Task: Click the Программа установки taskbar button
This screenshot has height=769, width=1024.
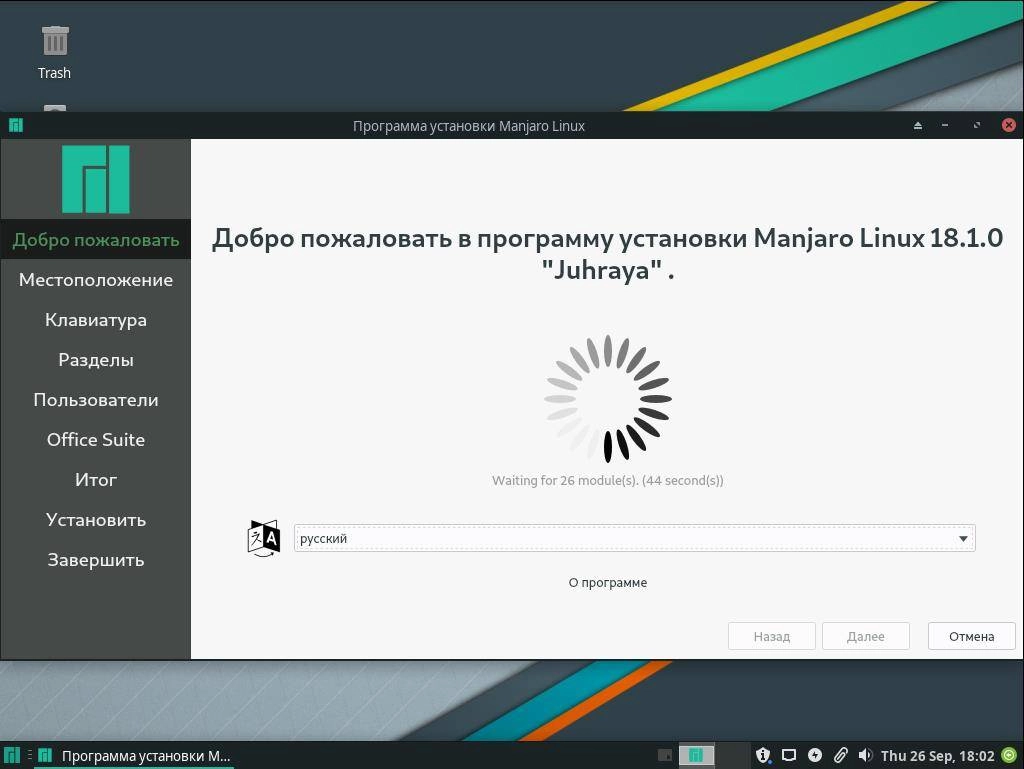Action: click(x=135, y=755)
